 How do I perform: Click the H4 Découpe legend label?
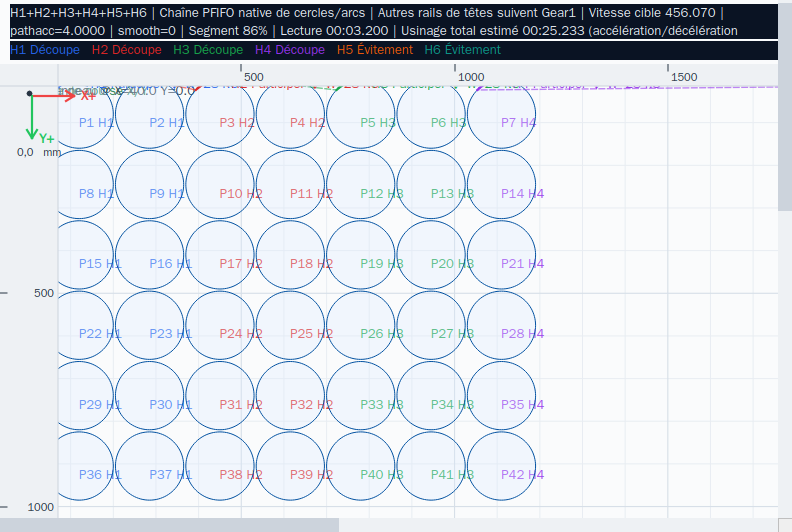click(290, 50)
